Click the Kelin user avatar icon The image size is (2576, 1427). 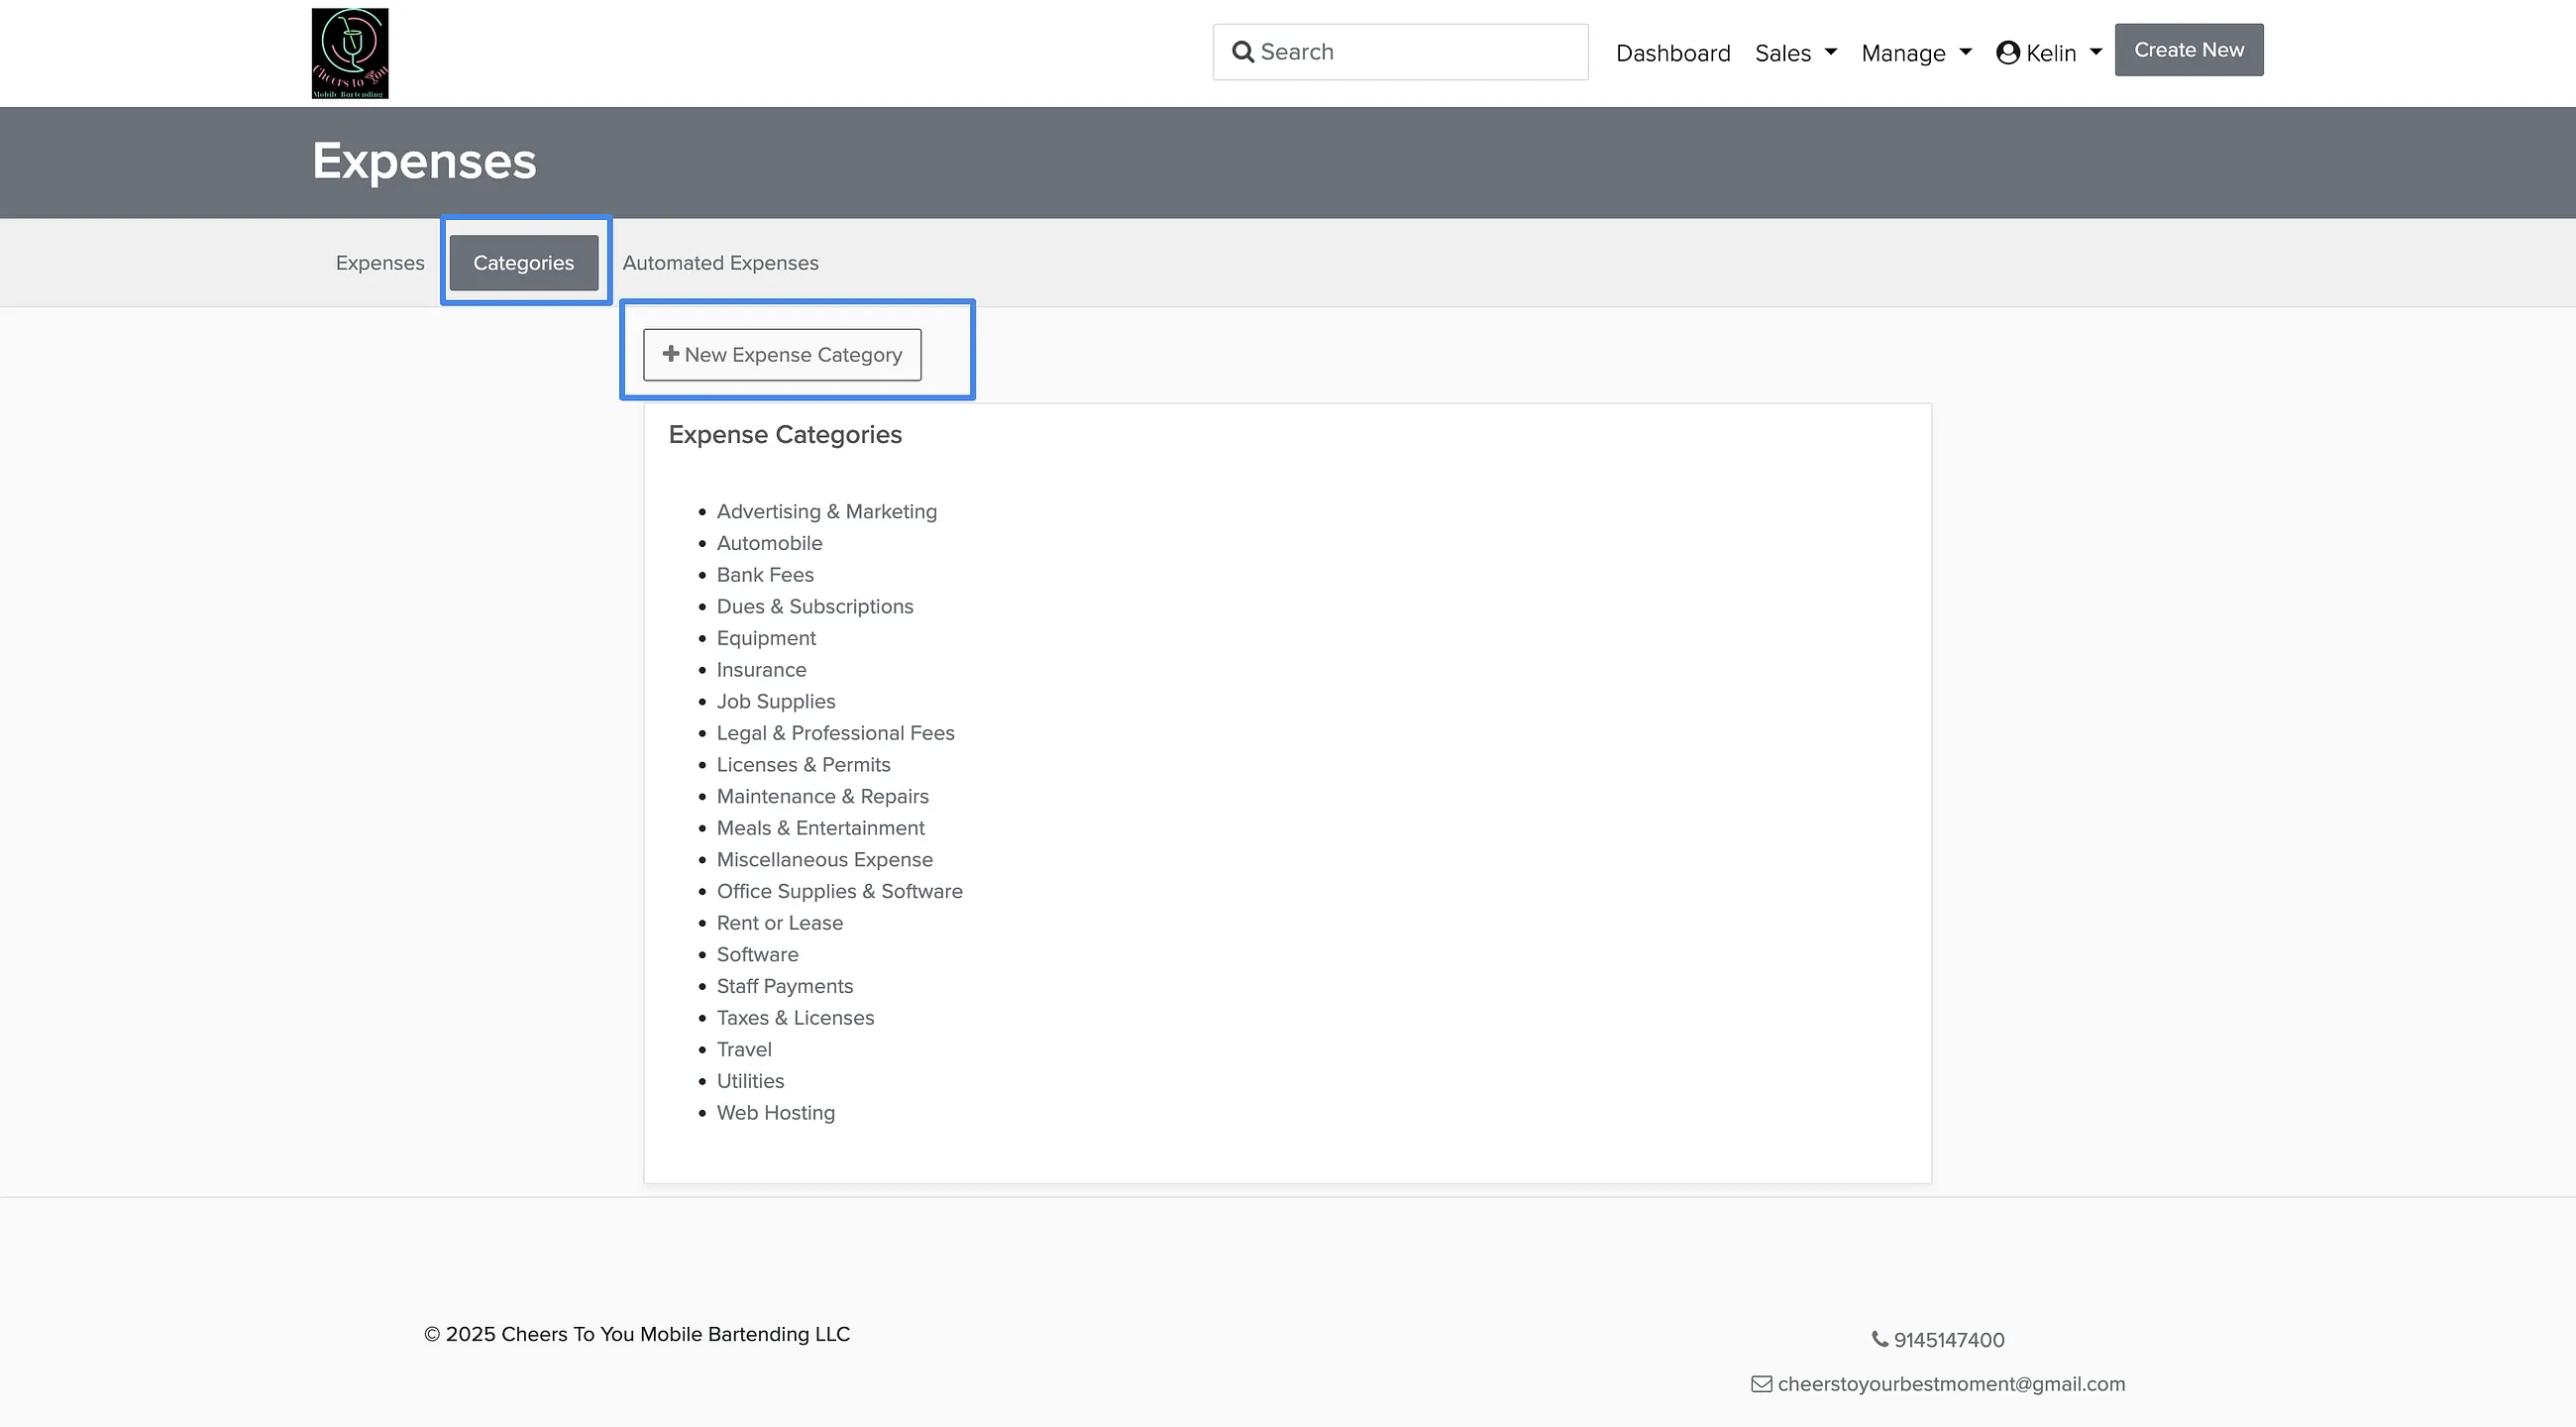(2008, 53)
